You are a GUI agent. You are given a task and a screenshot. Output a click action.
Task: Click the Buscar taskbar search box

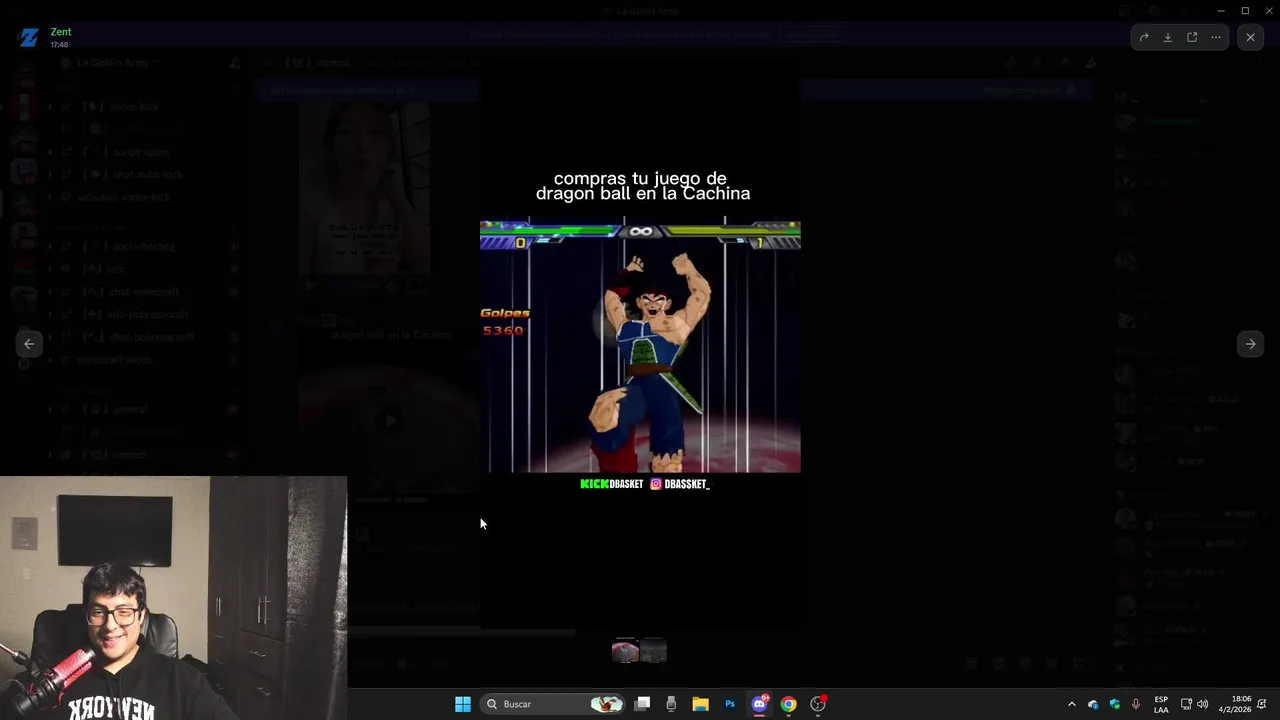coord(553,704)
